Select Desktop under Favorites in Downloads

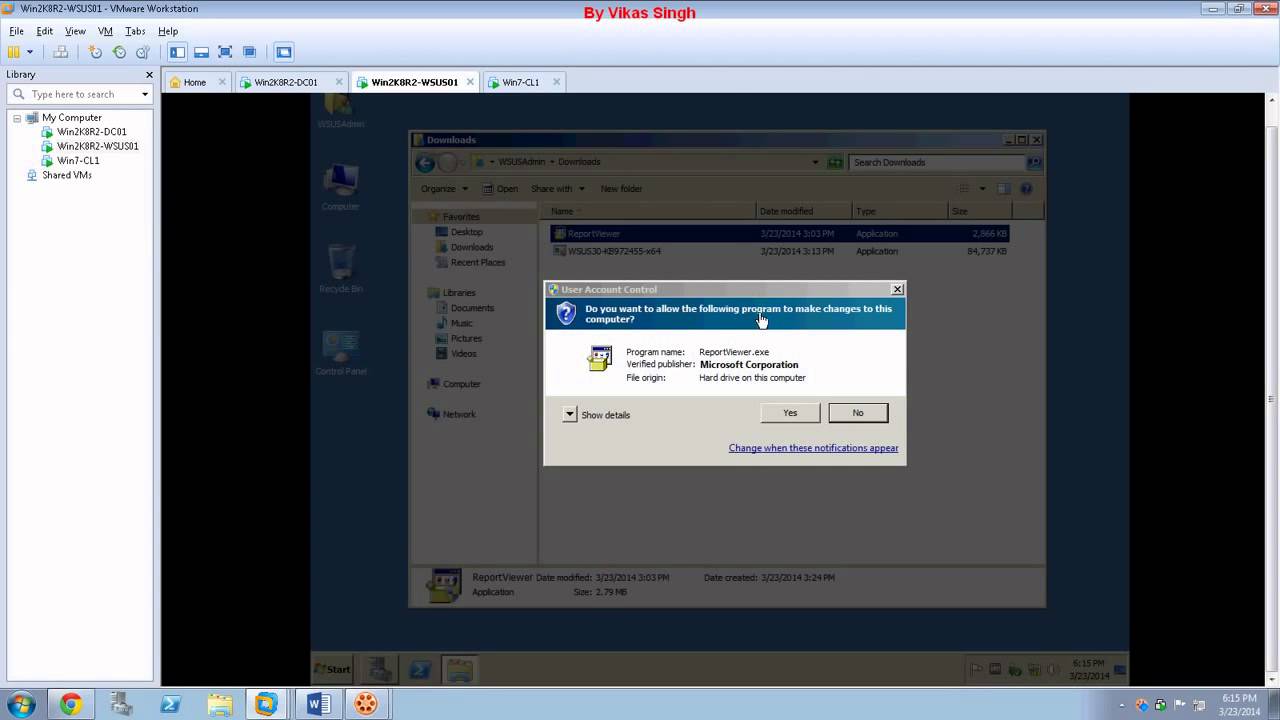click(x=466, y=232)
